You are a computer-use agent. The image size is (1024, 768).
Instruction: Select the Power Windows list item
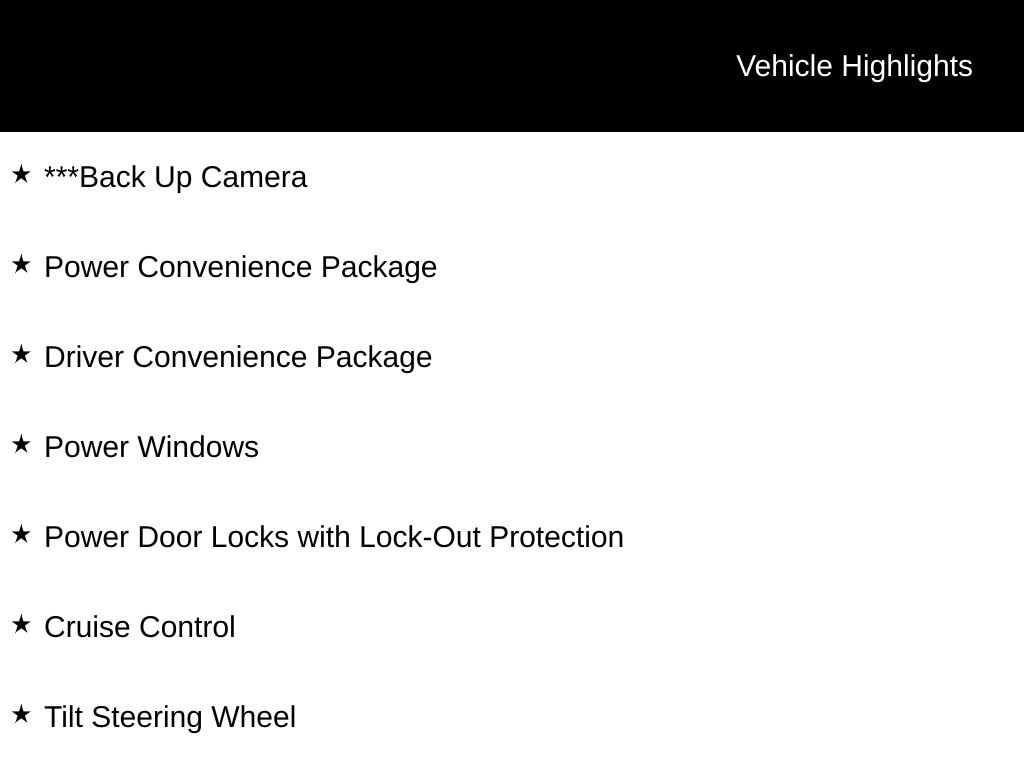click(x=152, y=447)
